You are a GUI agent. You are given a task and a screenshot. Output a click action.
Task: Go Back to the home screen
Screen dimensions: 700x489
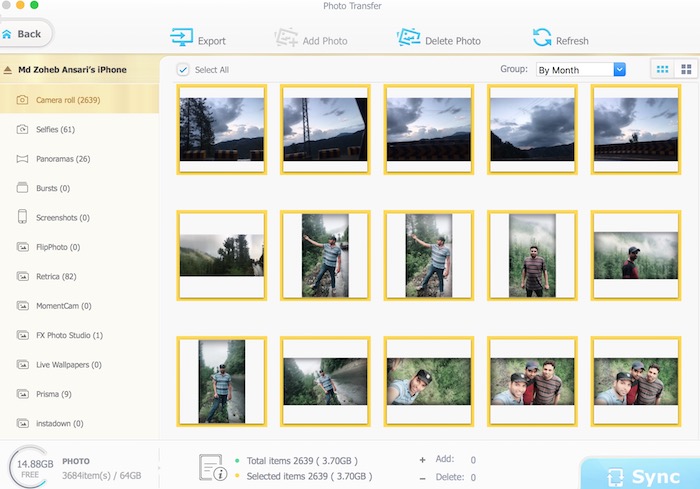[x=26, y=34]
